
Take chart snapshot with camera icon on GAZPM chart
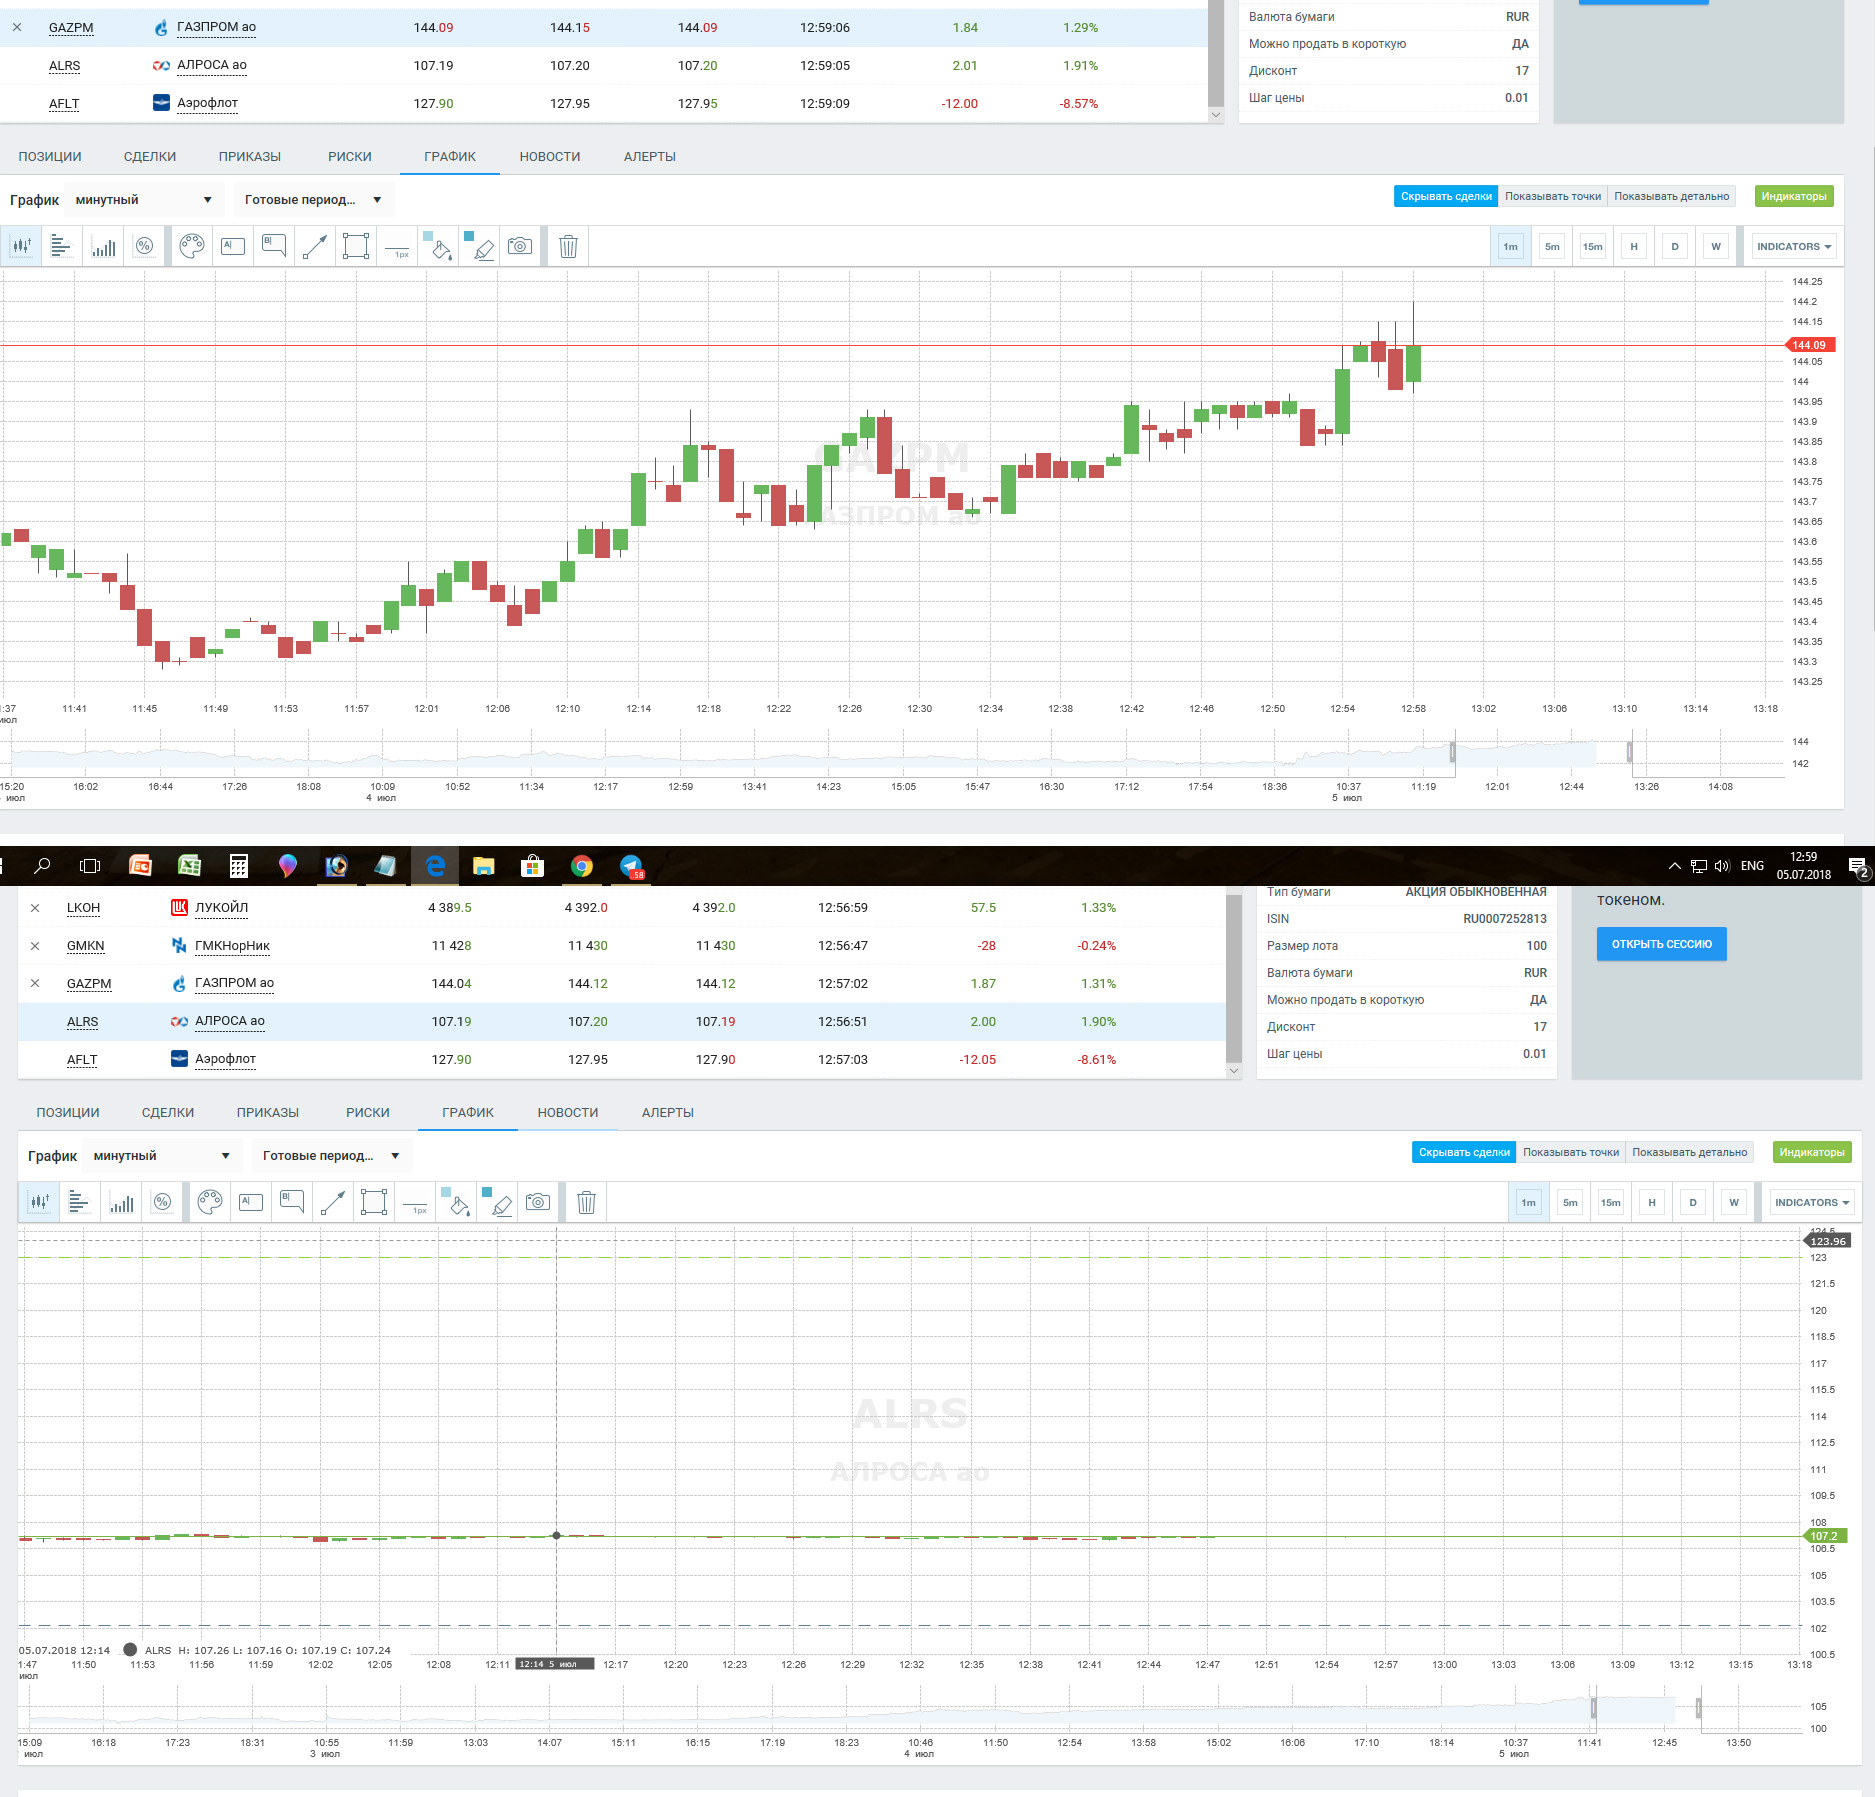pos(520,246)
